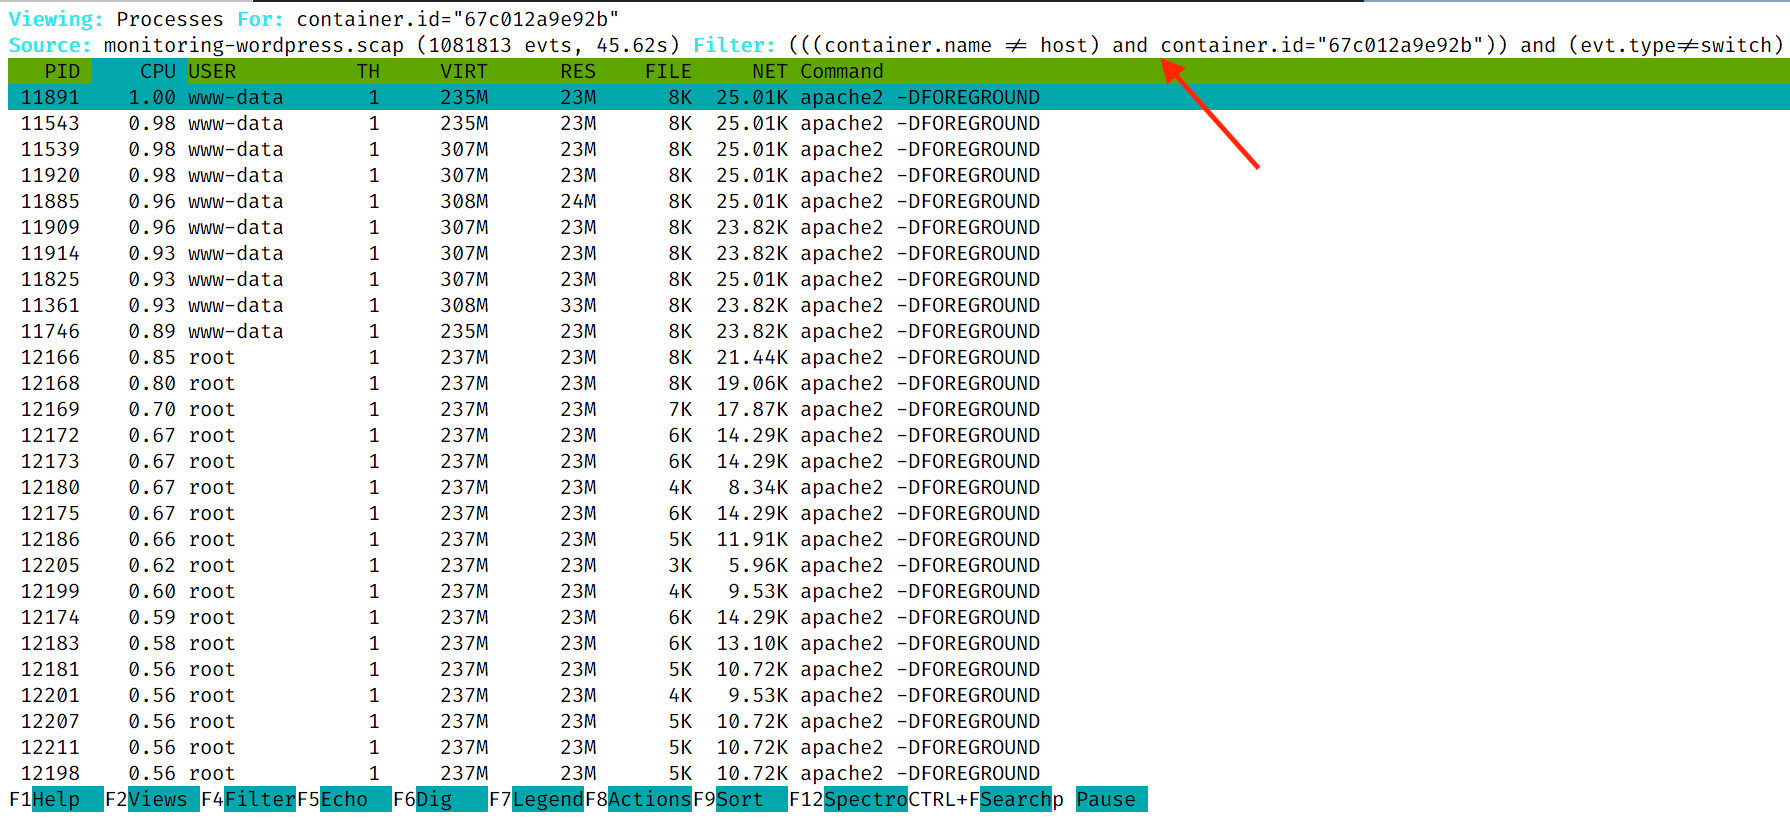Click the row for PID 11920
This screenshot has height=822, width=1790.
[899, 175]
